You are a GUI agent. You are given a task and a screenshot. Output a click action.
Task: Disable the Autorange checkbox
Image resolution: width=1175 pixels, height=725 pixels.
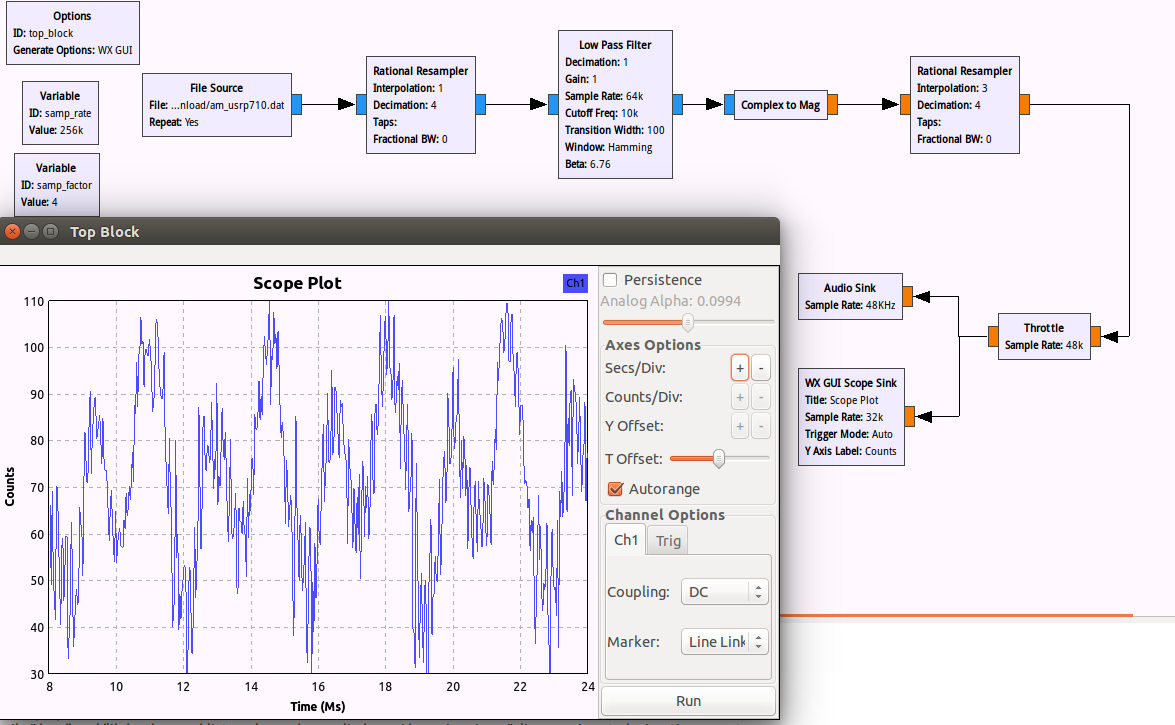[616, 489]
